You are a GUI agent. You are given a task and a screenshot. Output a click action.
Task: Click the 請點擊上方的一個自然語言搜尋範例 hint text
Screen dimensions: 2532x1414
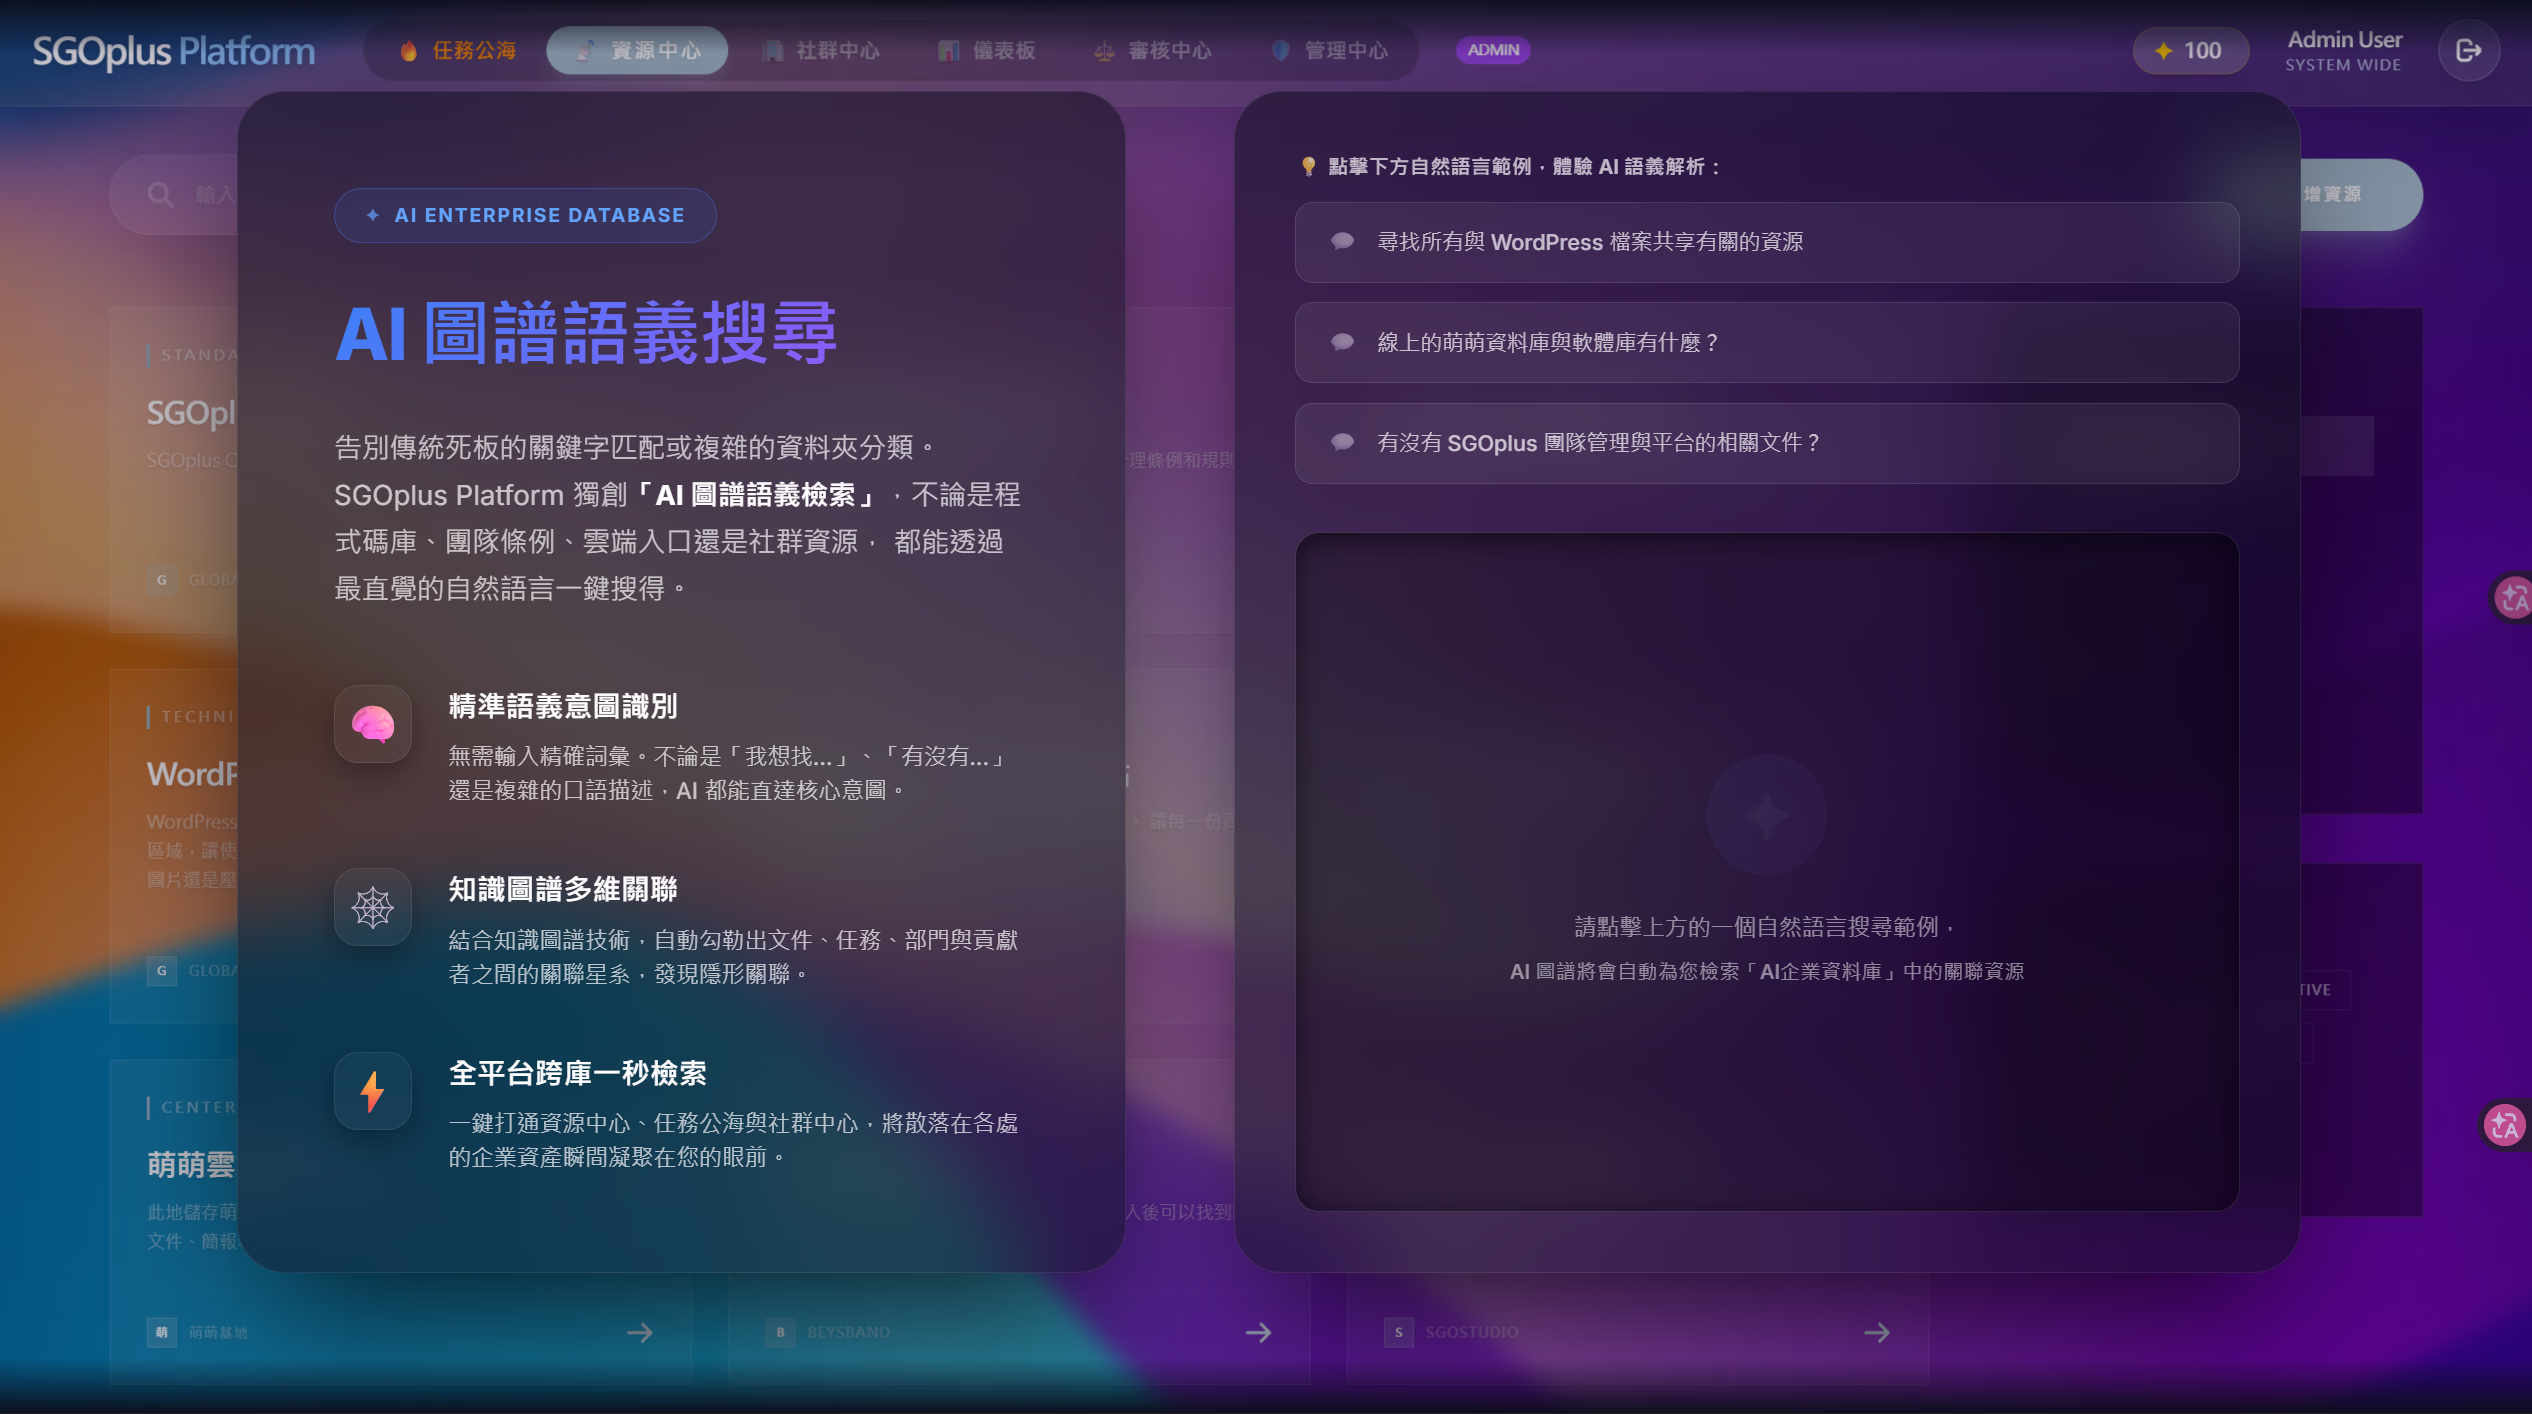pyautogui.click(x=1765, y=927)
